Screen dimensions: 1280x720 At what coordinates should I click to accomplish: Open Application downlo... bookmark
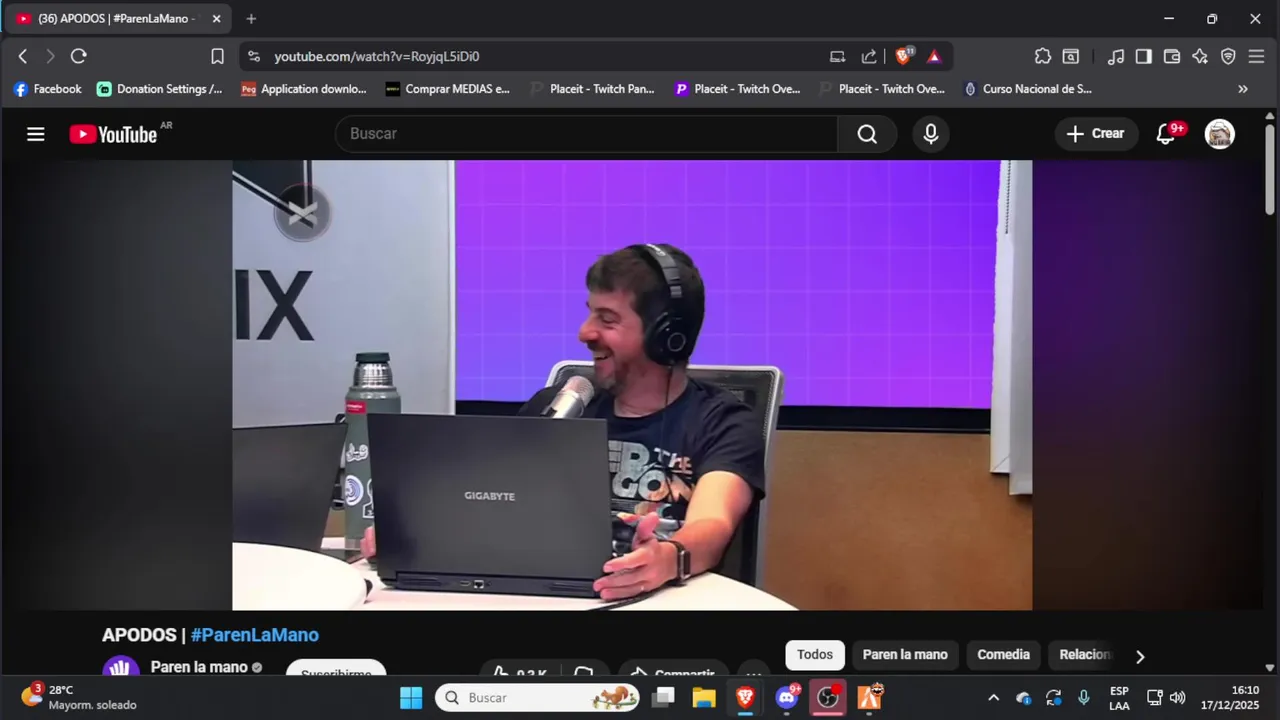[x=304, y=89]
